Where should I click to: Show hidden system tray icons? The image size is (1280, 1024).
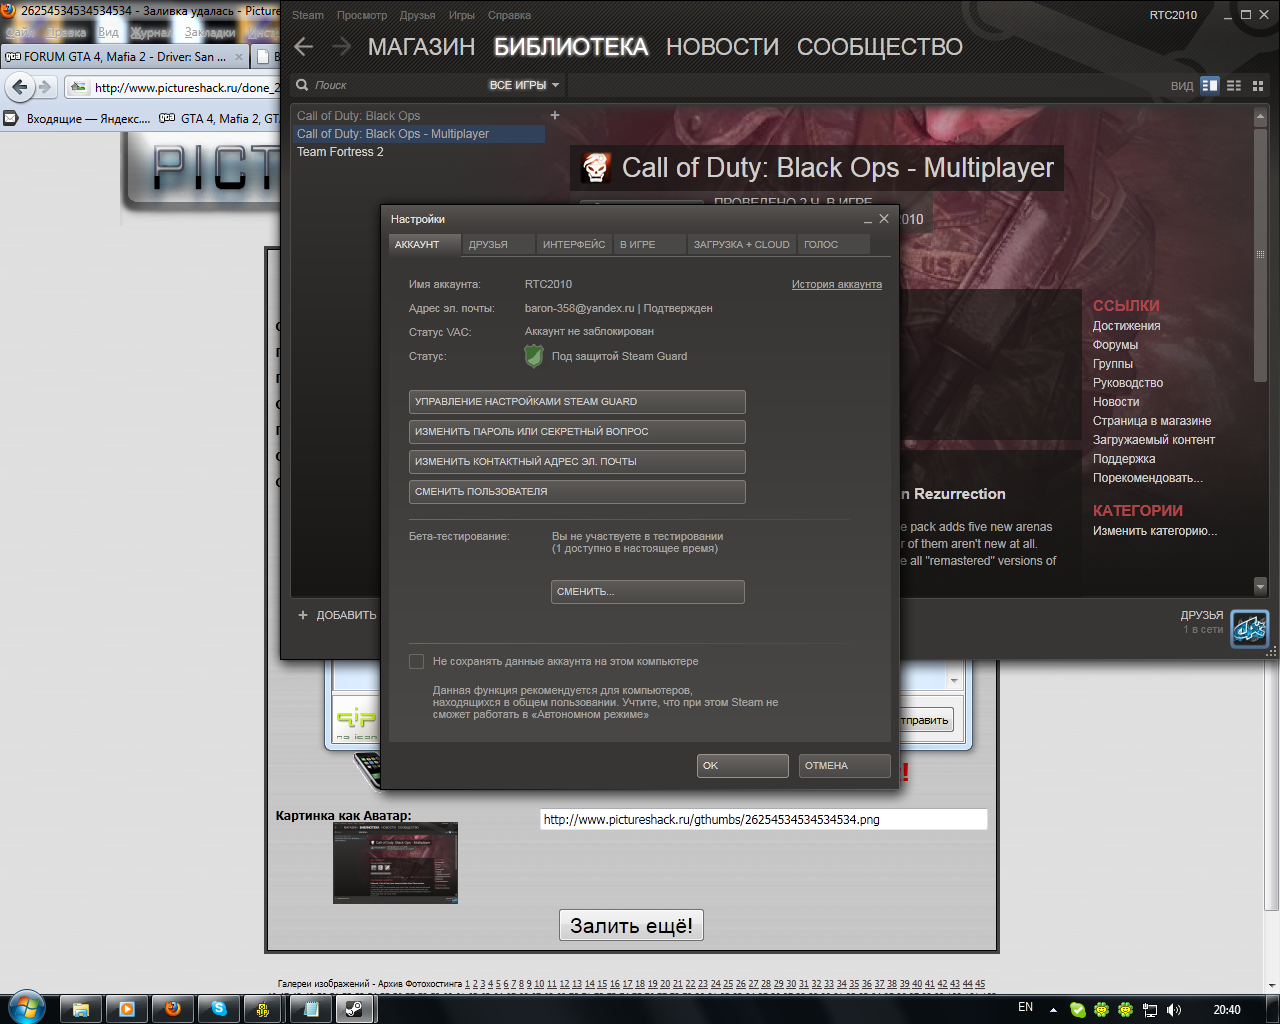click(x=1053, y=1010)
